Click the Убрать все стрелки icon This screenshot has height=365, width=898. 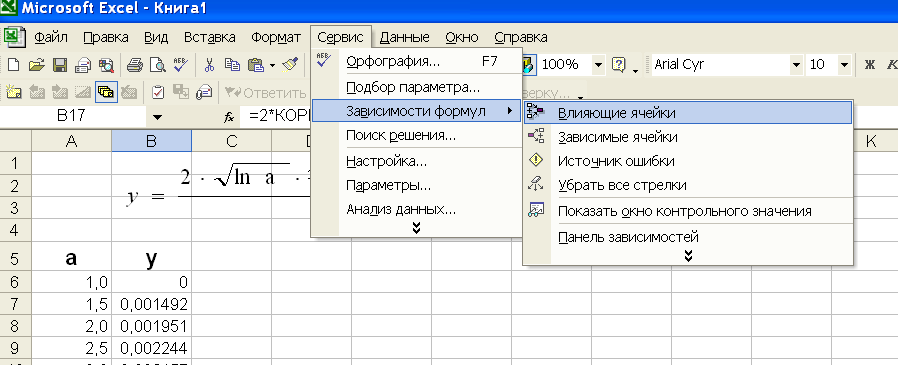[x=536, y=185]
